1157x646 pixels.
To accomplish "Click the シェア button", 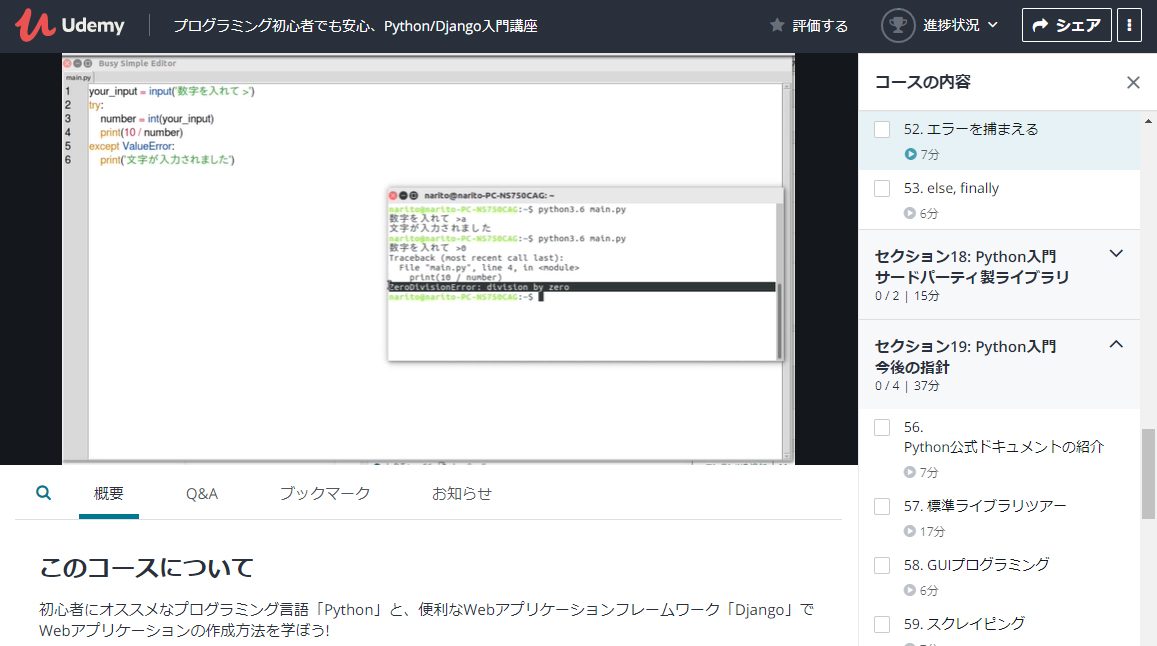I will pos(1066,25).
